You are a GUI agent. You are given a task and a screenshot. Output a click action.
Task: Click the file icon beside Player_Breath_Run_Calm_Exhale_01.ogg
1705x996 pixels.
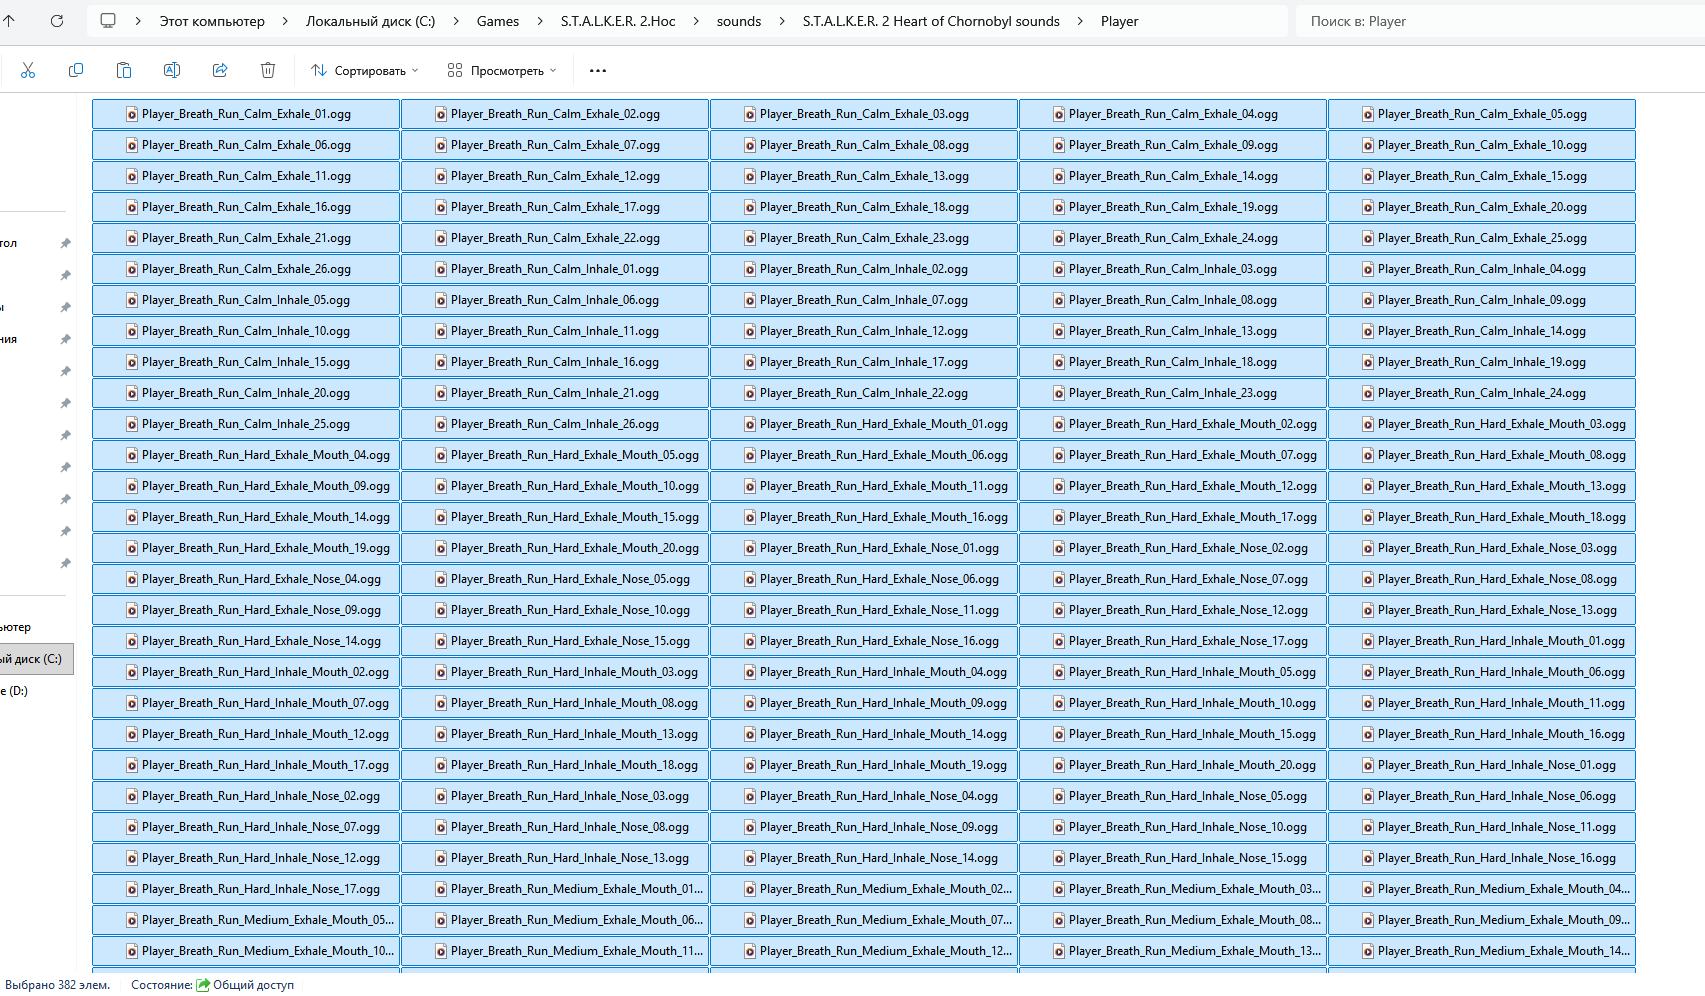[132, 114]
